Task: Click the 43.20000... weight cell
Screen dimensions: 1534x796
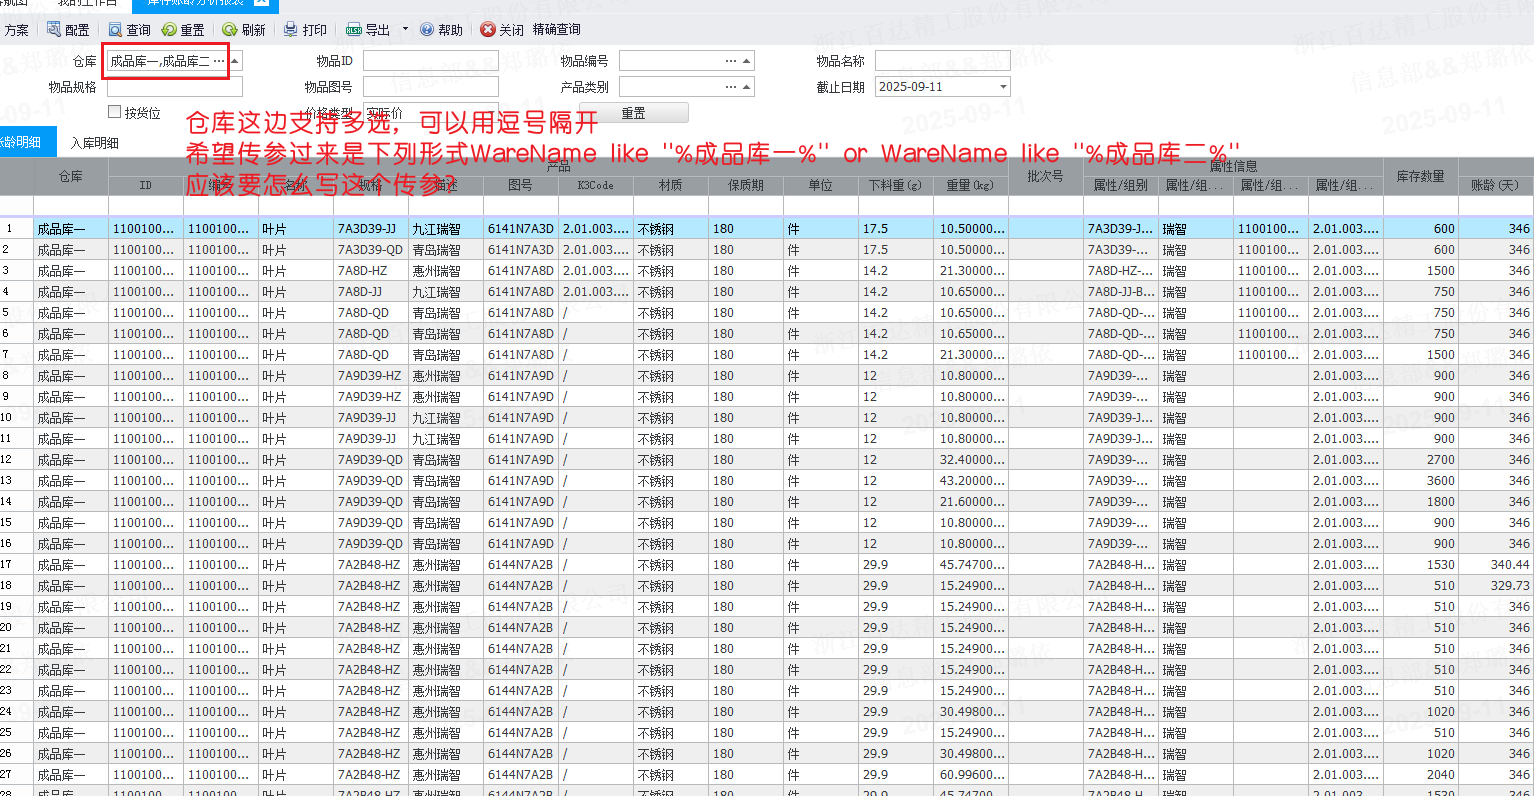Action: click(x=970, y=481)
